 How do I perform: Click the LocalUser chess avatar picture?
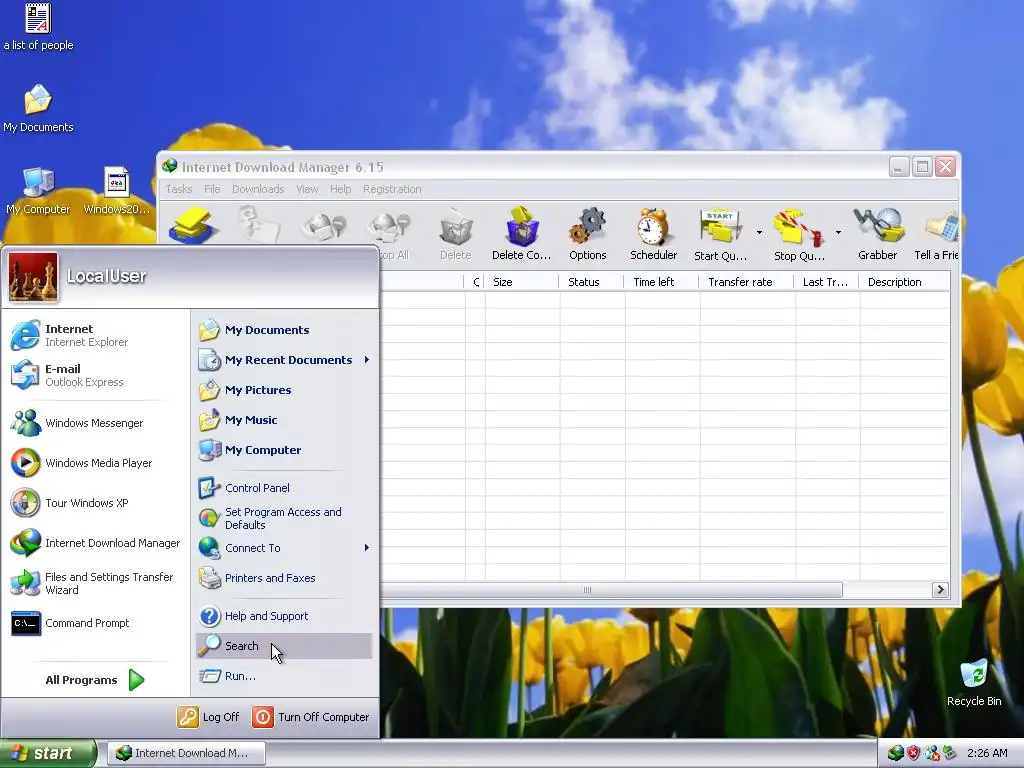pyautogui.click(x=33, y=277)
